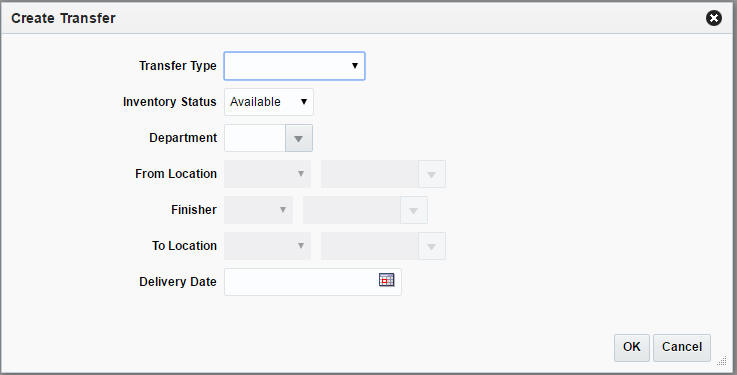The image size is (737, 375).
Task: Expand the Department list arrow button
Action: [298, 138]
